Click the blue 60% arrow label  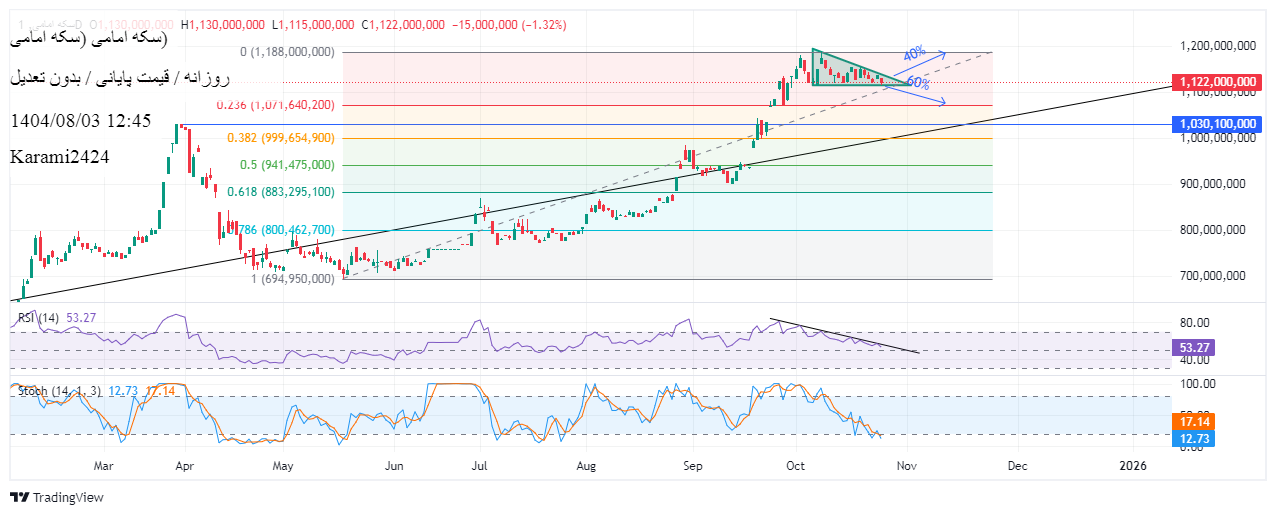(916, 83)
